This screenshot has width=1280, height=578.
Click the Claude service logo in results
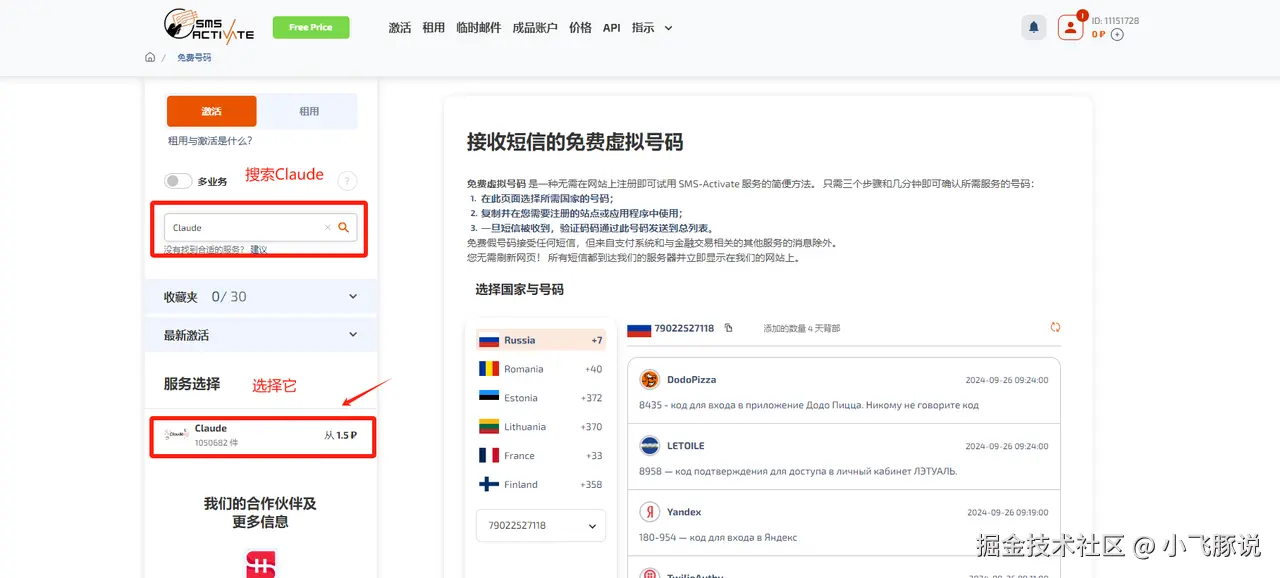pyautogui.click(x=176, y=435)
